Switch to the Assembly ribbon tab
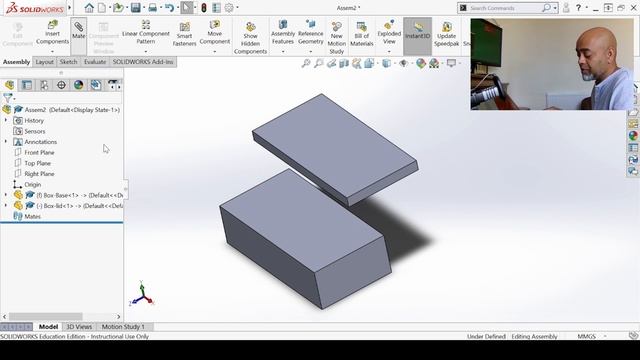This screenshot has height=360, width=640. pos(16,62)
